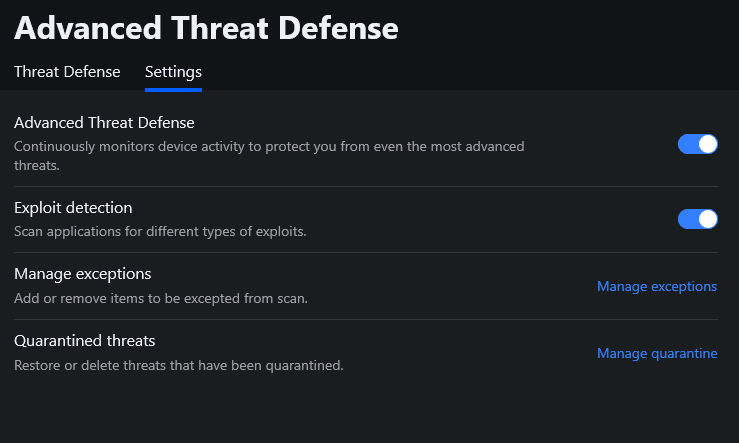
Task: Click the white knob of Advanced Threat Defense switch
Action: click(x=707, y=144)
